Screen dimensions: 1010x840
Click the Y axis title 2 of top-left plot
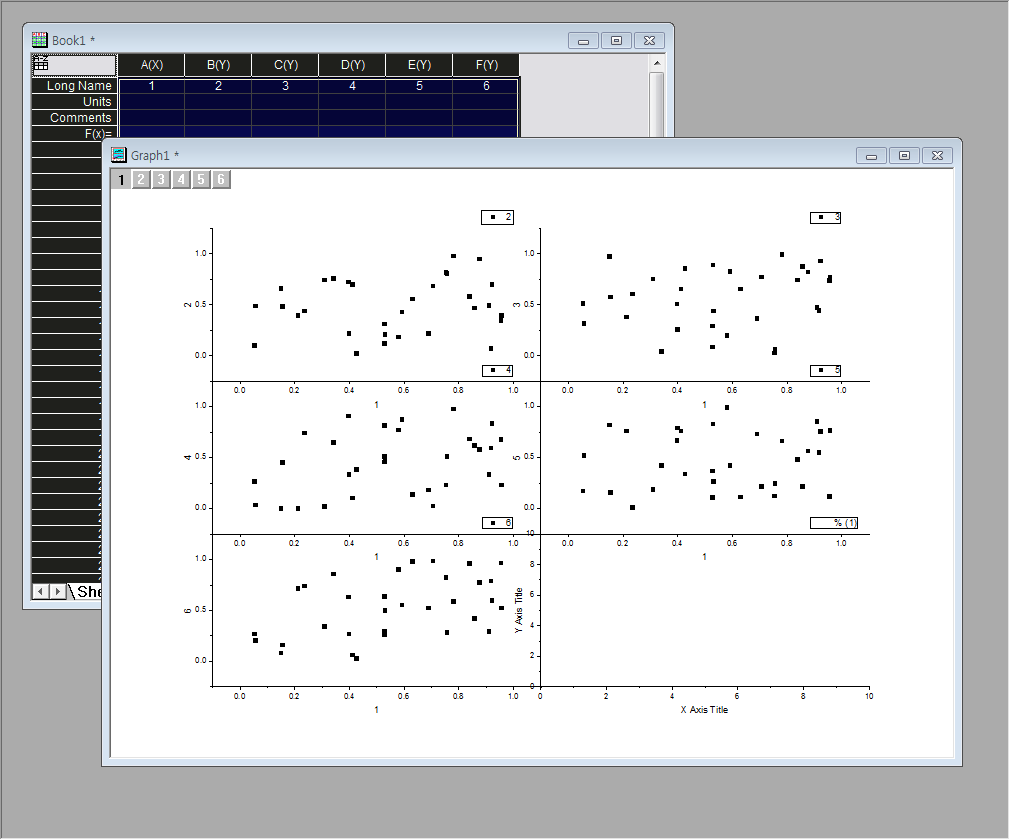(187, 305)
